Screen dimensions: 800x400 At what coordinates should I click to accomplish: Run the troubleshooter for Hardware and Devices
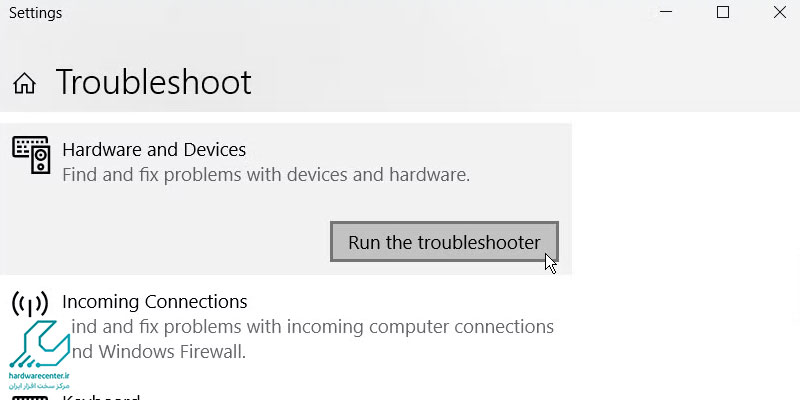(x=444, y=242)
